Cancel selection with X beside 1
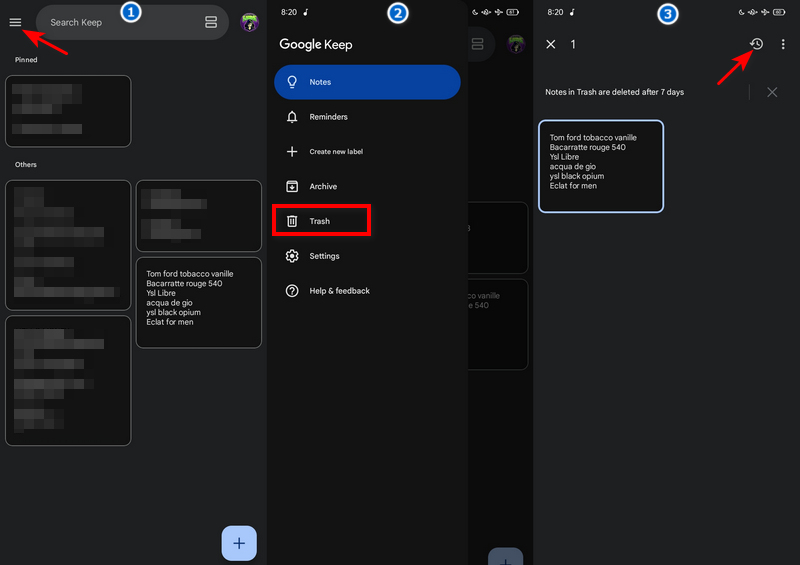The width and height of the screenshot is (800, 565). click(x=551, y=44)
